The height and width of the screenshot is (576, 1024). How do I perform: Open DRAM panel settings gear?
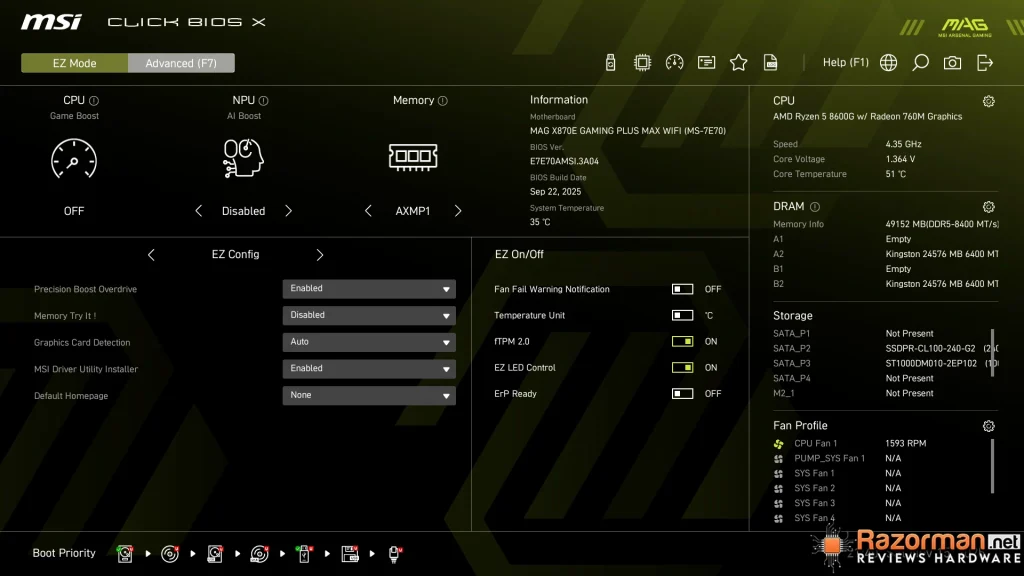989,207
